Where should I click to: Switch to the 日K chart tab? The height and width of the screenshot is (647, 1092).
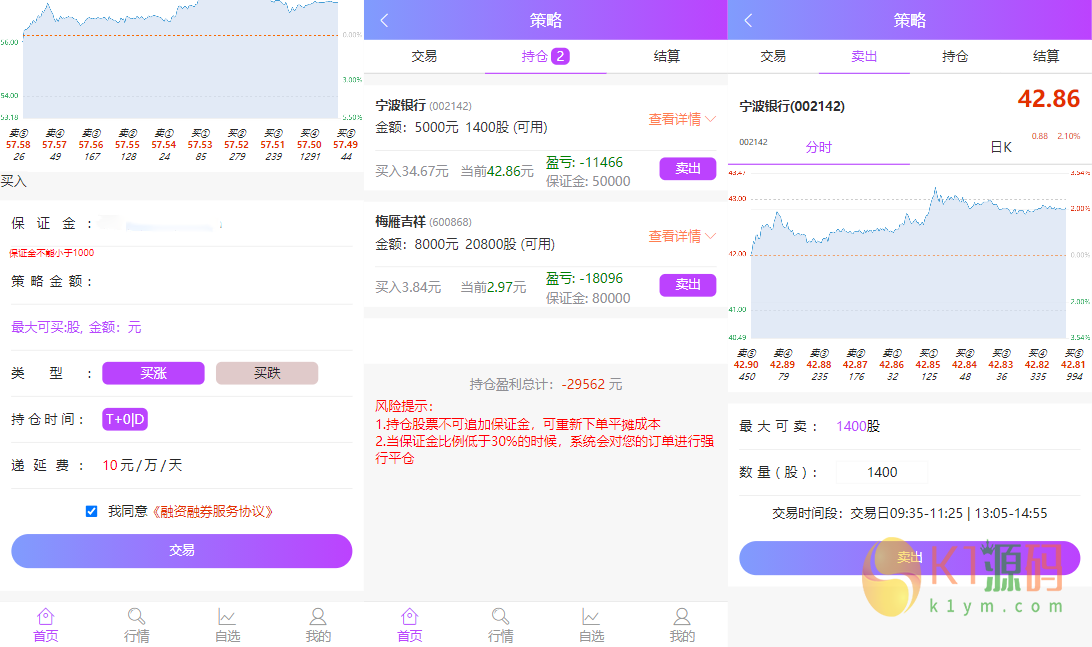tap(1000, 147)
